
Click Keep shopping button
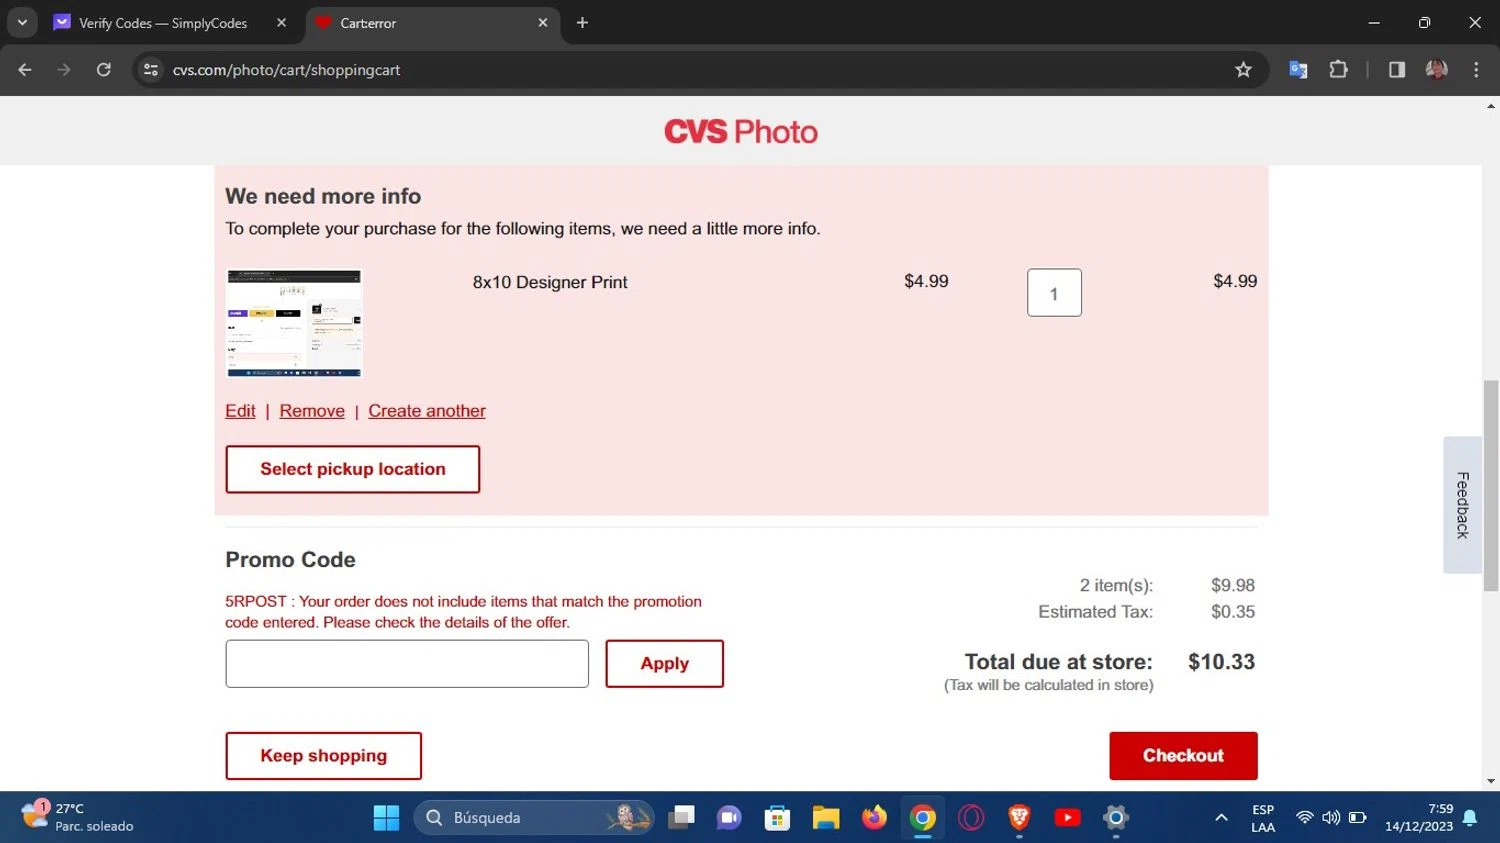(x=323, y=756)
